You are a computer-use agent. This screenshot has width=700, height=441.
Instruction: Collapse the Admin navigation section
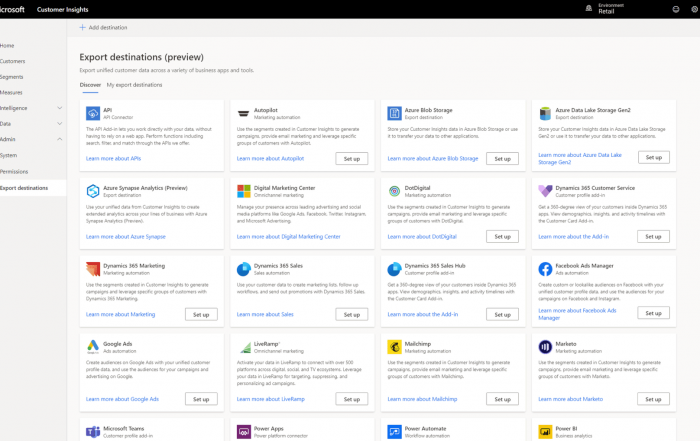pyautogui.click(x=59, y=139)
